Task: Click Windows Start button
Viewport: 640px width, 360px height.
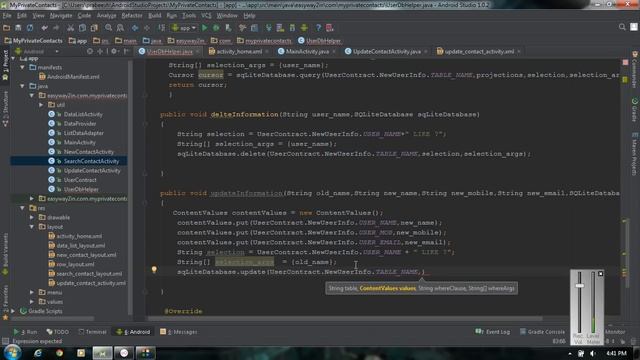Action: 12,352
